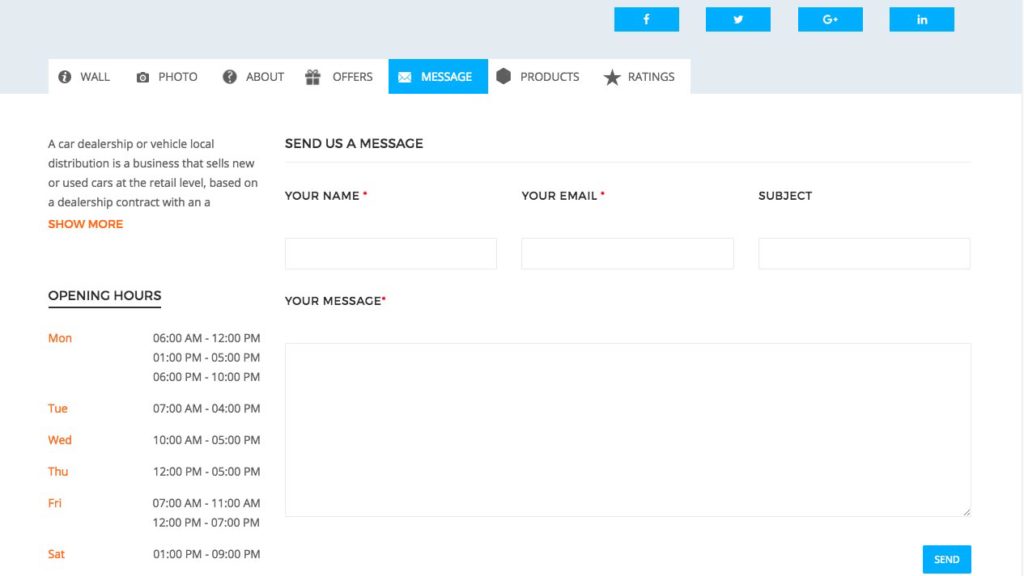Share the page via the Facebook icon
The height and width of the screenshot is (576, 1024).
pos(646,19)
